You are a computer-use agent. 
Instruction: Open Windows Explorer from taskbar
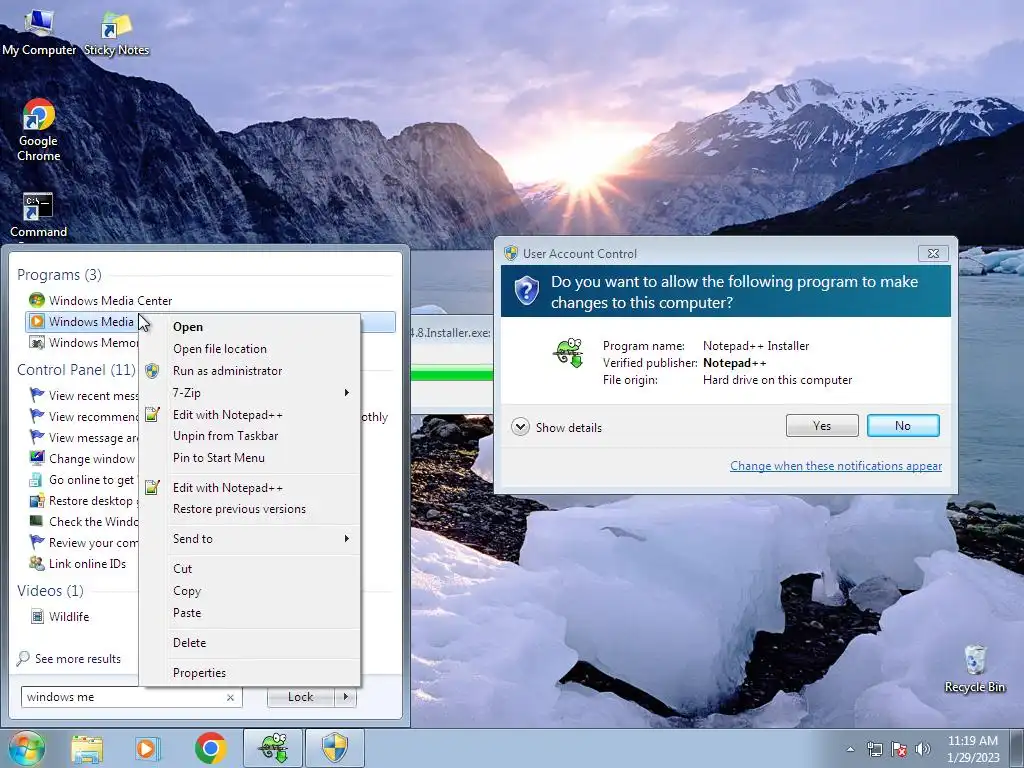tap(87, 749)
